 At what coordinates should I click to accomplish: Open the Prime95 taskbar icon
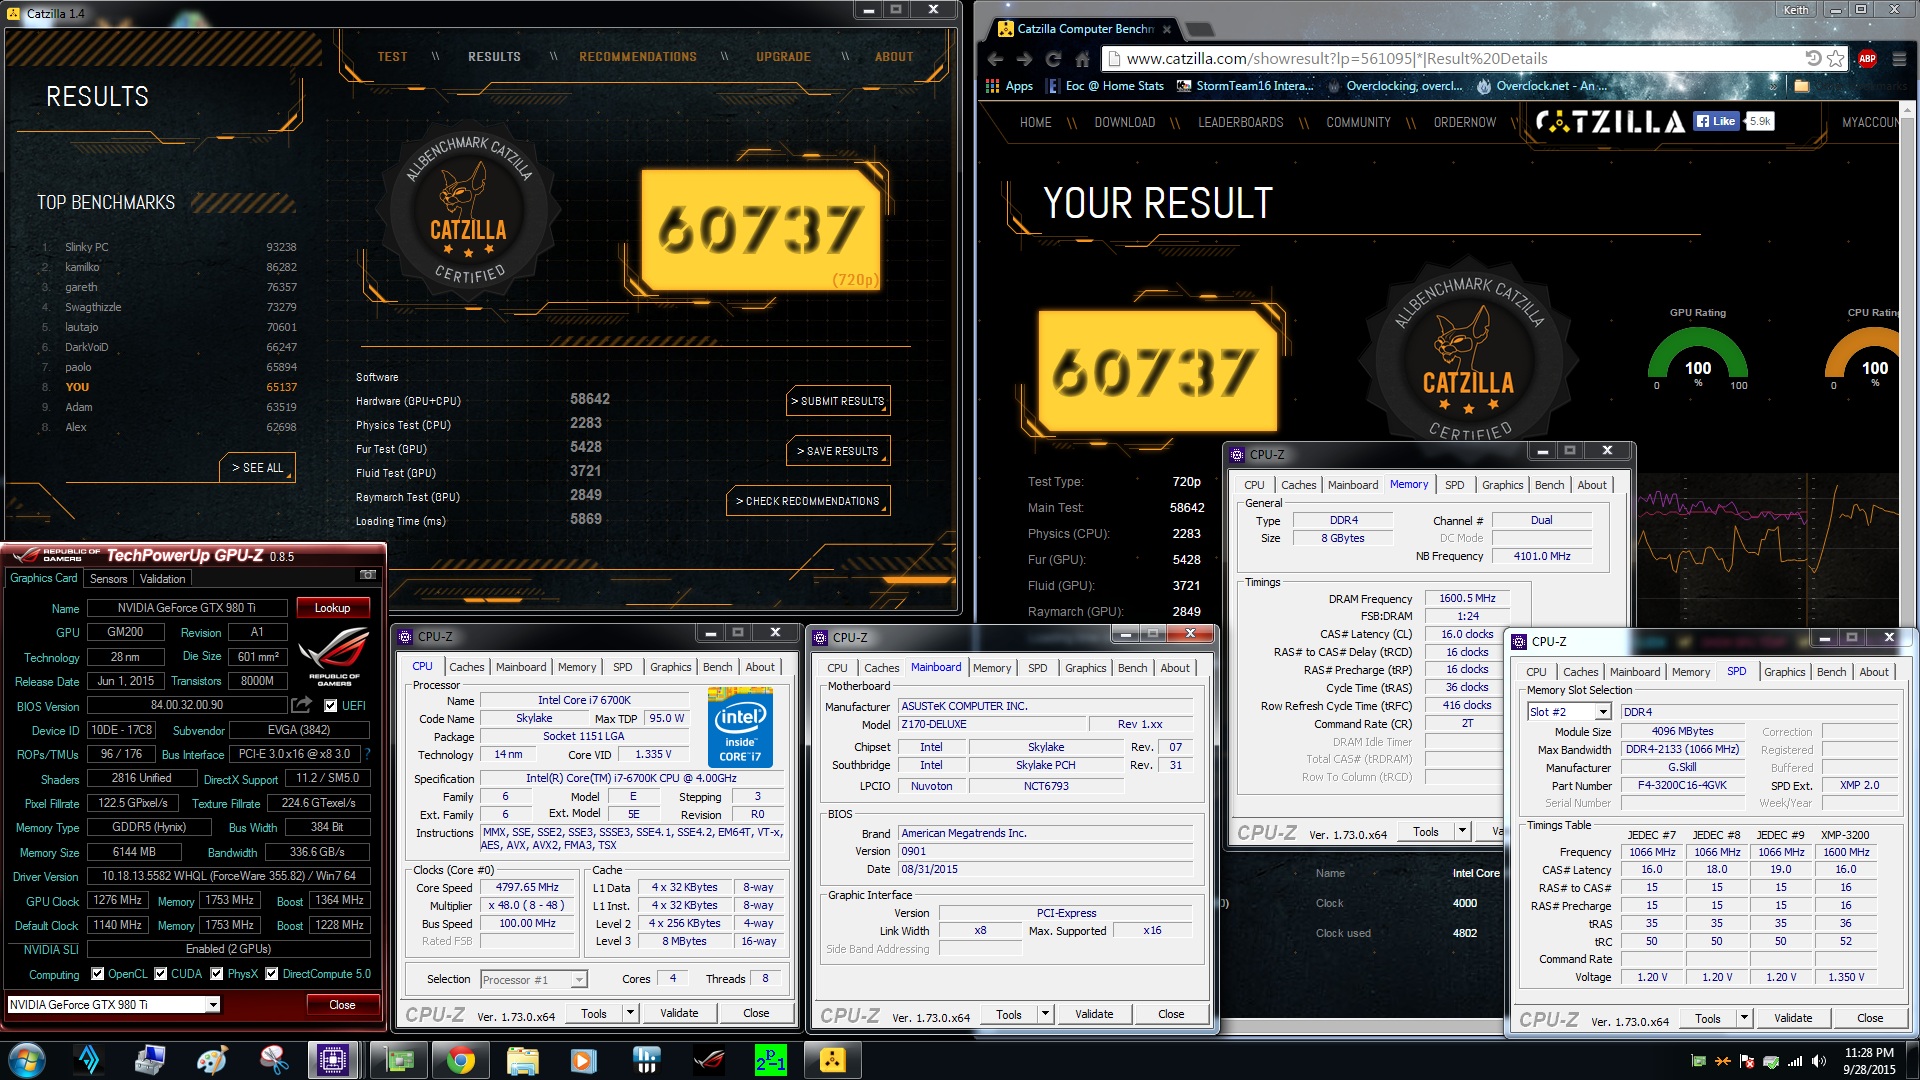tap(771, 1060)
